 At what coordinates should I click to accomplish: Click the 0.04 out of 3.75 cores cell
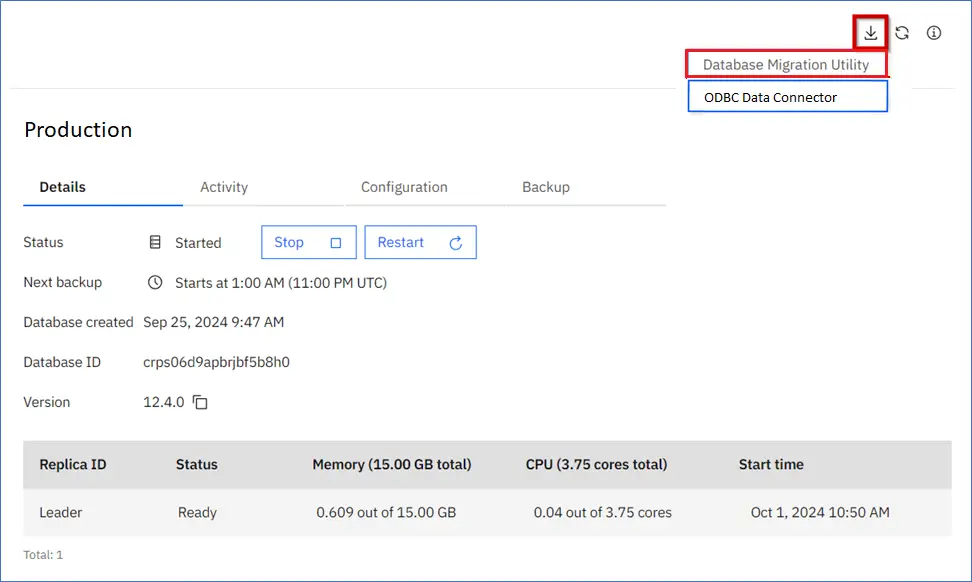[603, 513]
